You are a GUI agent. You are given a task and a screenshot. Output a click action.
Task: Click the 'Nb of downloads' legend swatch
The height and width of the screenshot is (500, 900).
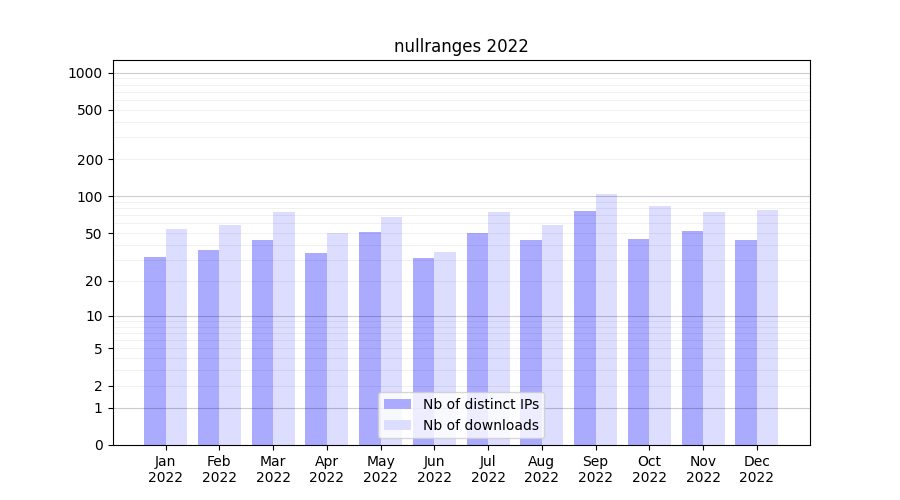[397, 425]
